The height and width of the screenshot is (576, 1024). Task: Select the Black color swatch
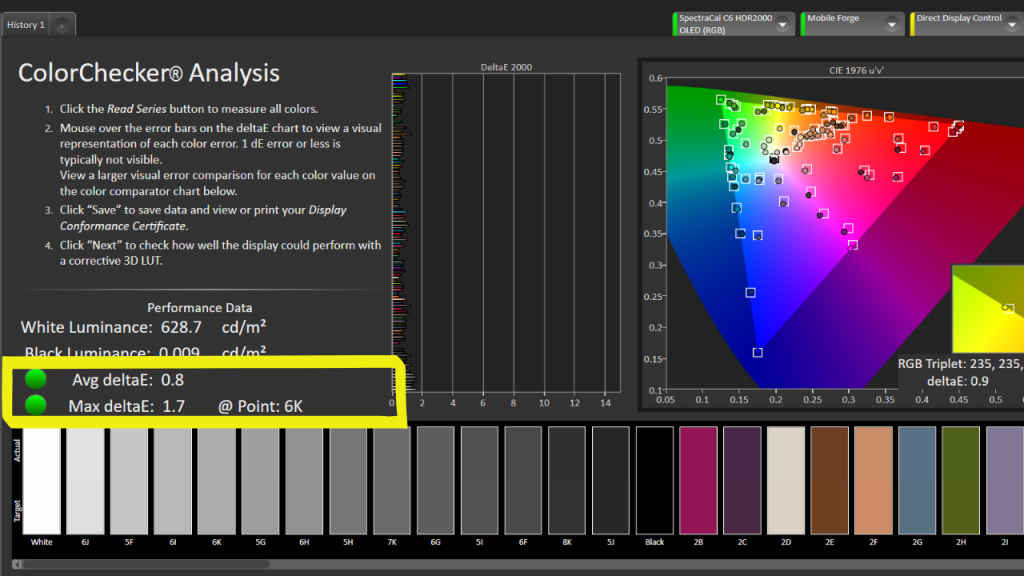[654, 480]
